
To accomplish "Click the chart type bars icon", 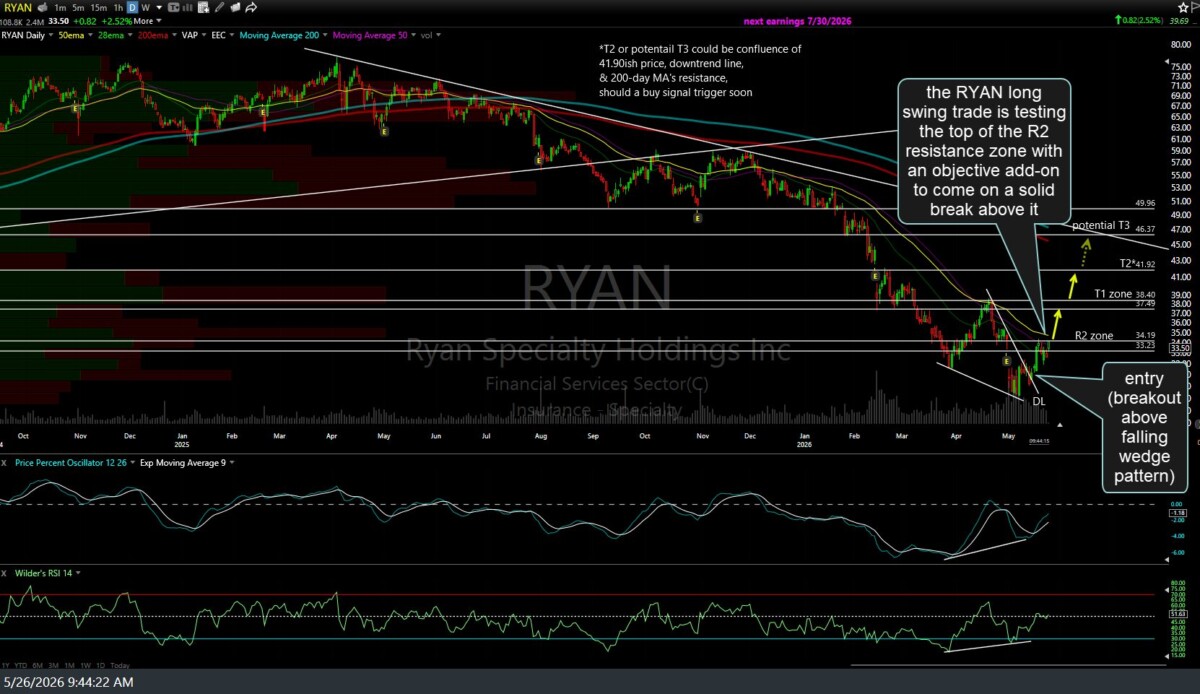I will [188, 7].
